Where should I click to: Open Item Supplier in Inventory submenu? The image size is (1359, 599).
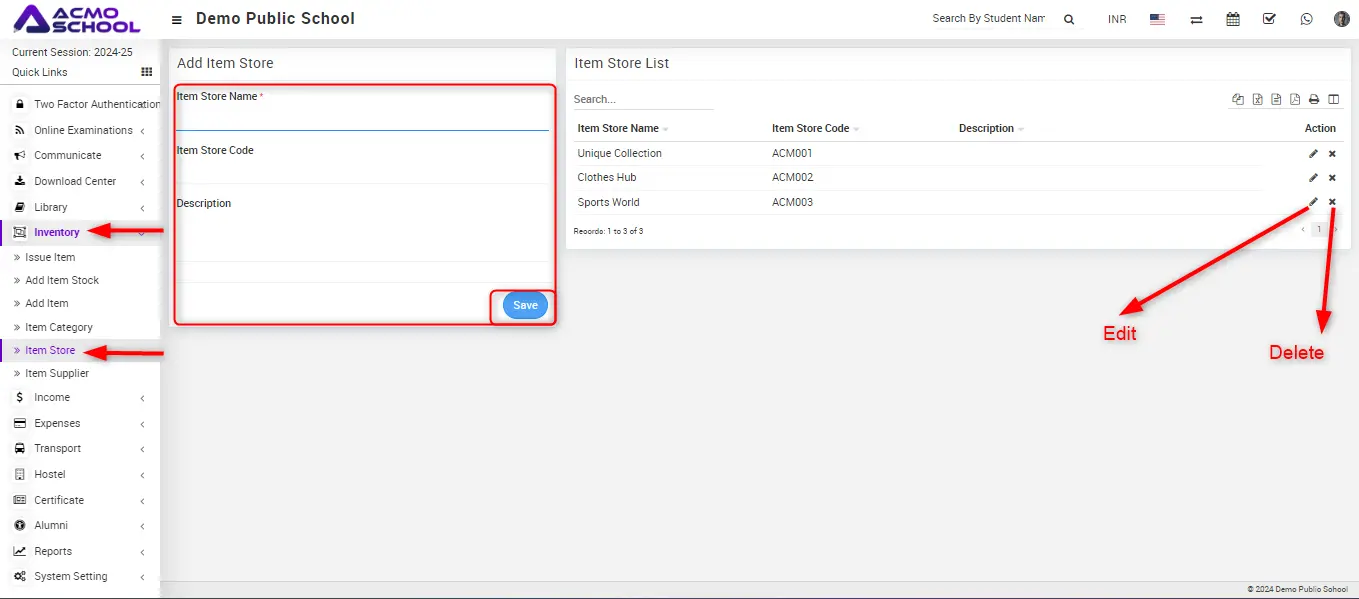point(57,374)
